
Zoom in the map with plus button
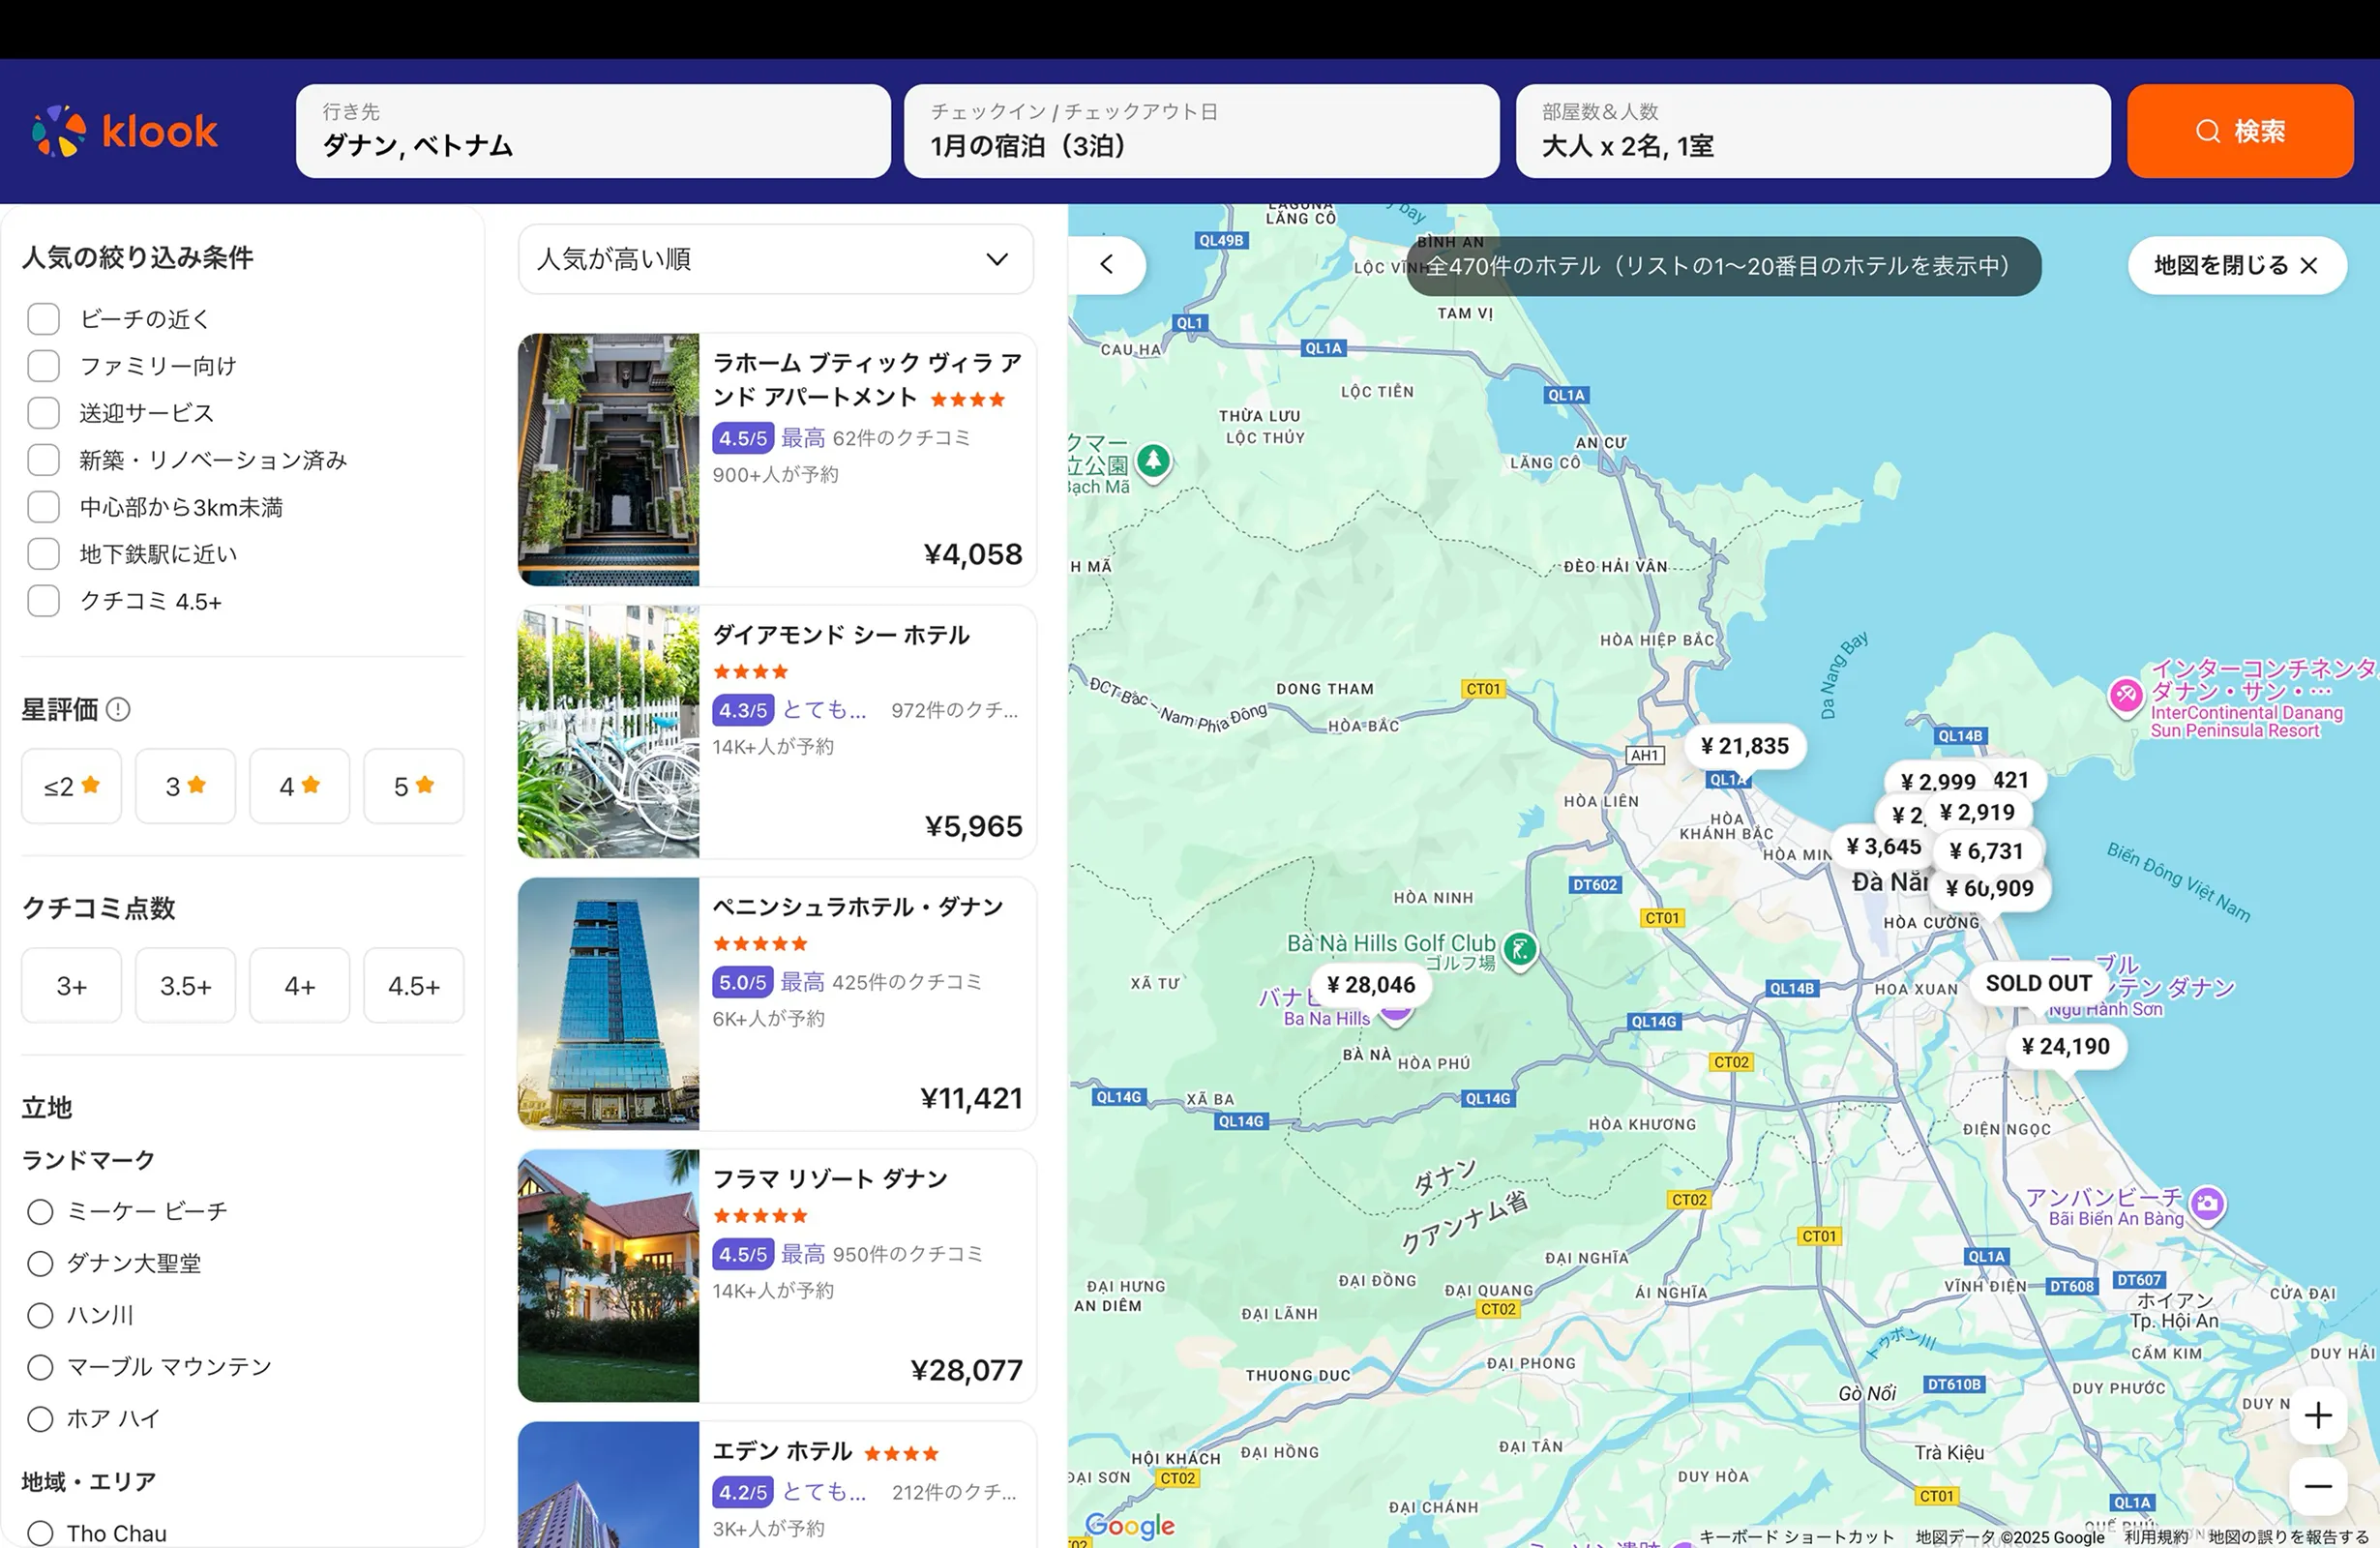(2318, 1416)
